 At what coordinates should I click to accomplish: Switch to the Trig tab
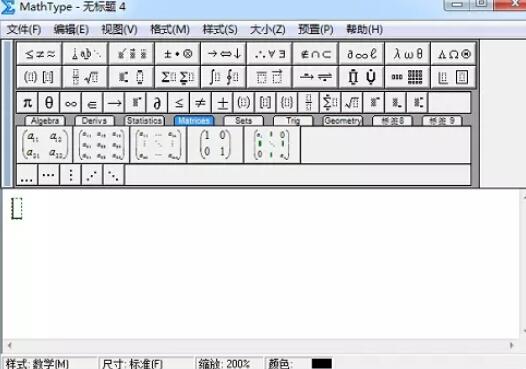[293, 121]
